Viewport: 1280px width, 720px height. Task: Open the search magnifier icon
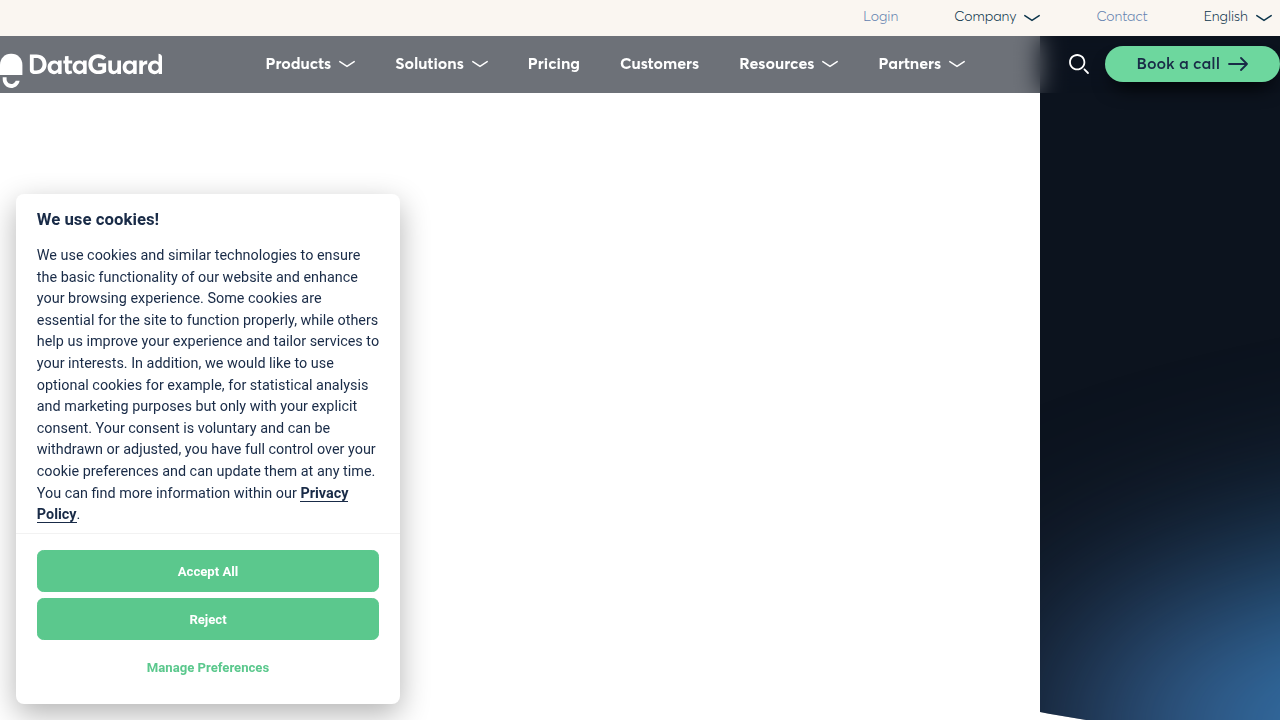(1078, 64)
